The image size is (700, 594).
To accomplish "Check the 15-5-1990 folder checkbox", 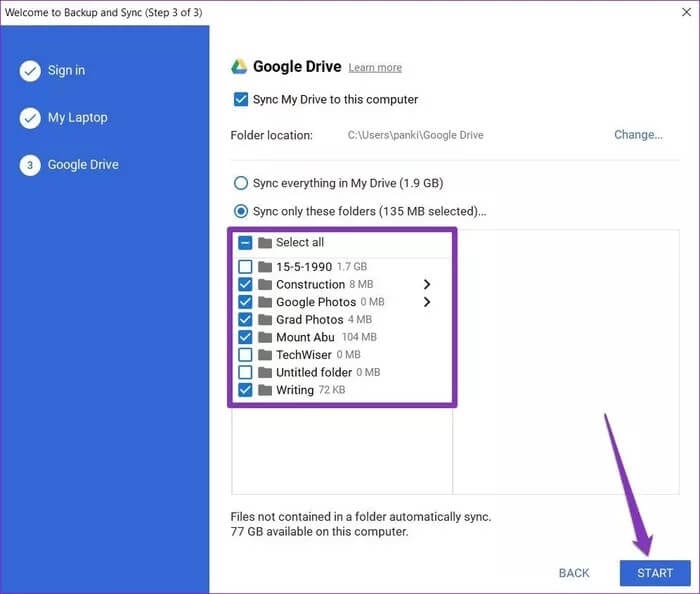I will pos(245,267).
